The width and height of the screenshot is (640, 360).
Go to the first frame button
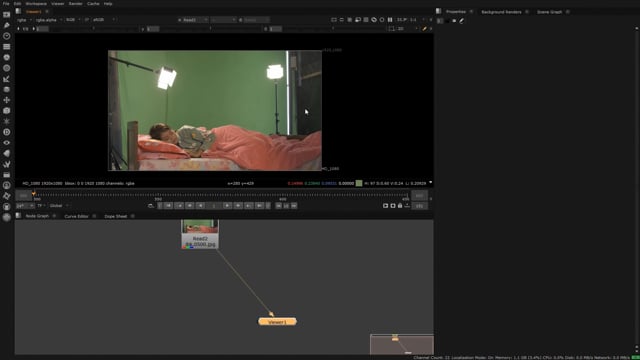[168, 206]
